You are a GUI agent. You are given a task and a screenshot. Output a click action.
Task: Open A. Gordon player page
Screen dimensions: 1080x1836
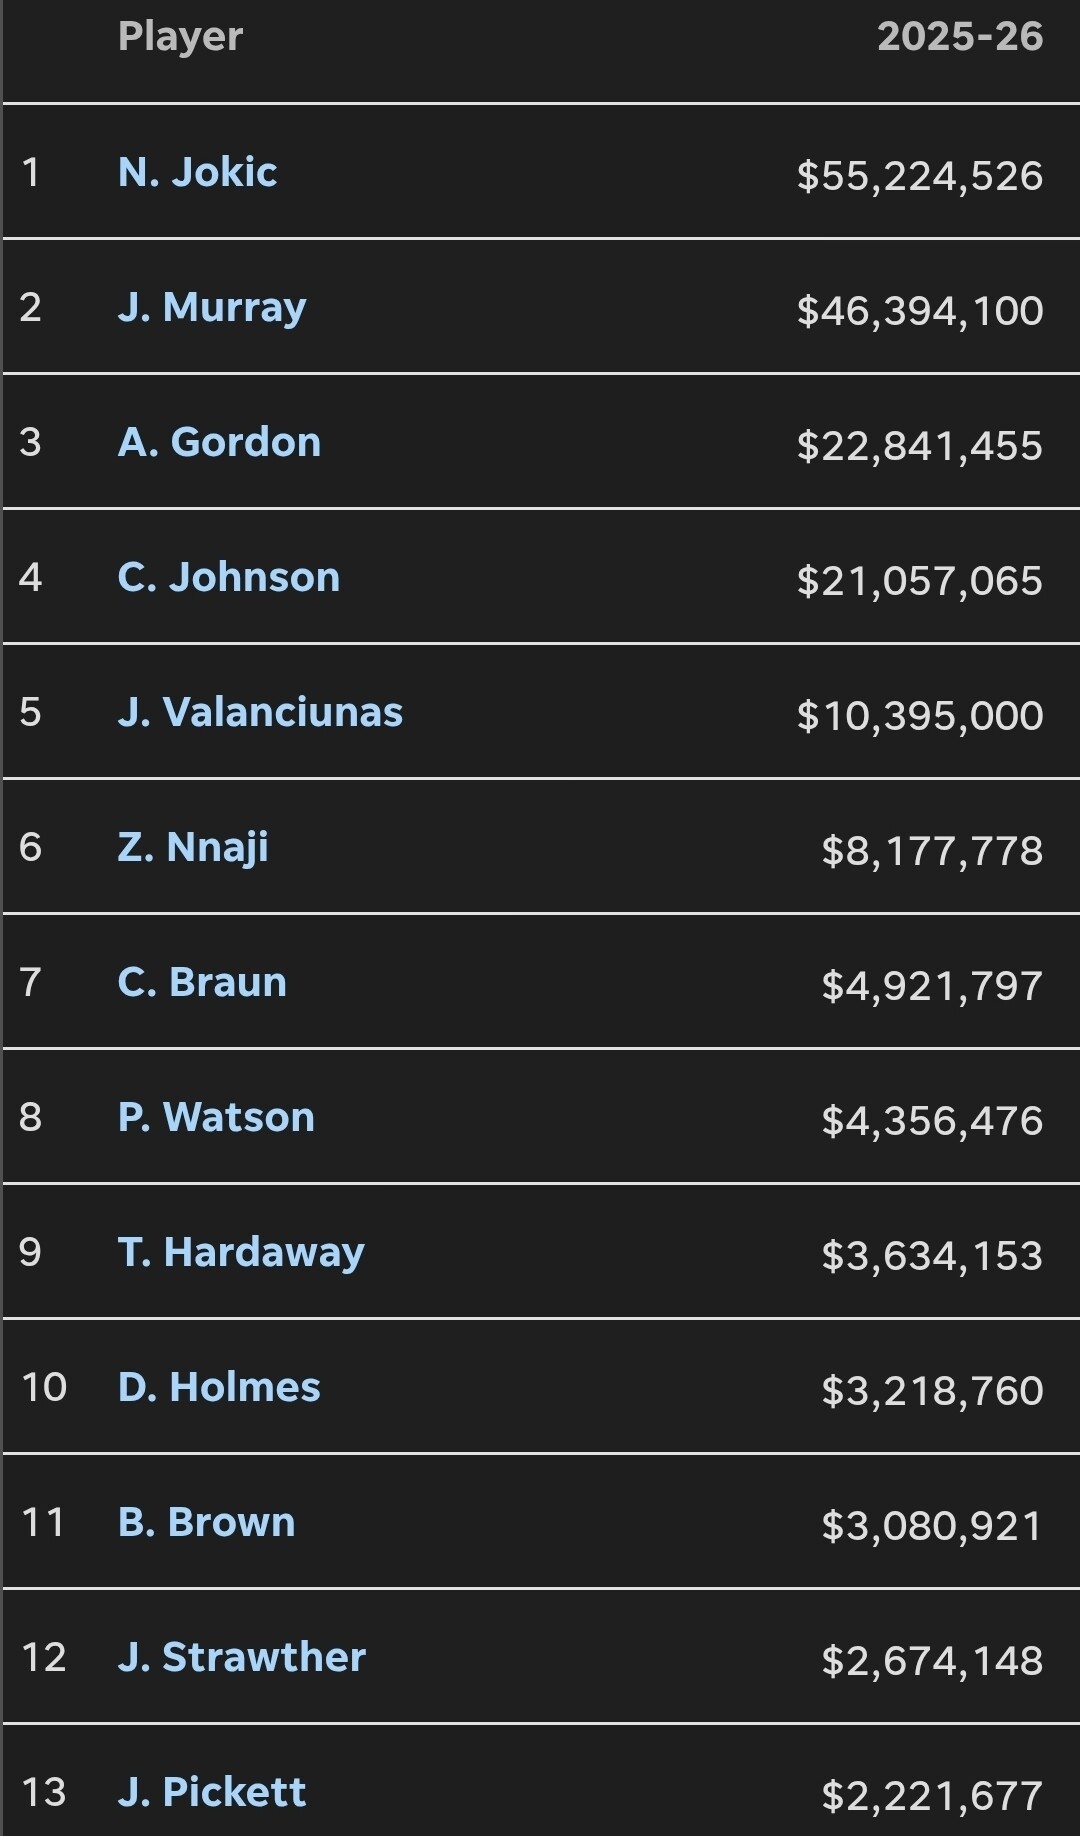219,442
